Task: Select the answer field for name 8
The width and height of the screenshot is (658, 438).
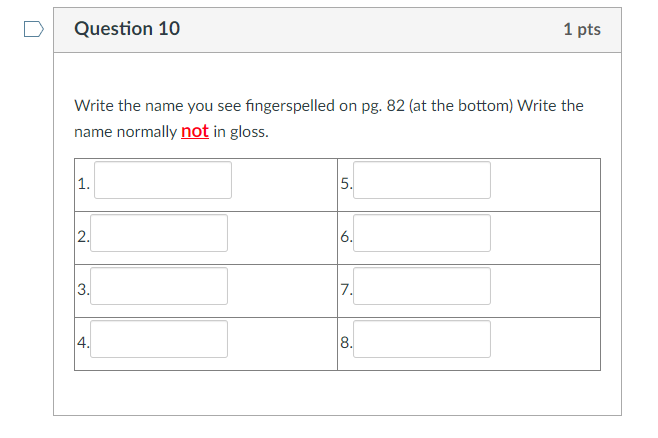Action: [x=422, y=340]
